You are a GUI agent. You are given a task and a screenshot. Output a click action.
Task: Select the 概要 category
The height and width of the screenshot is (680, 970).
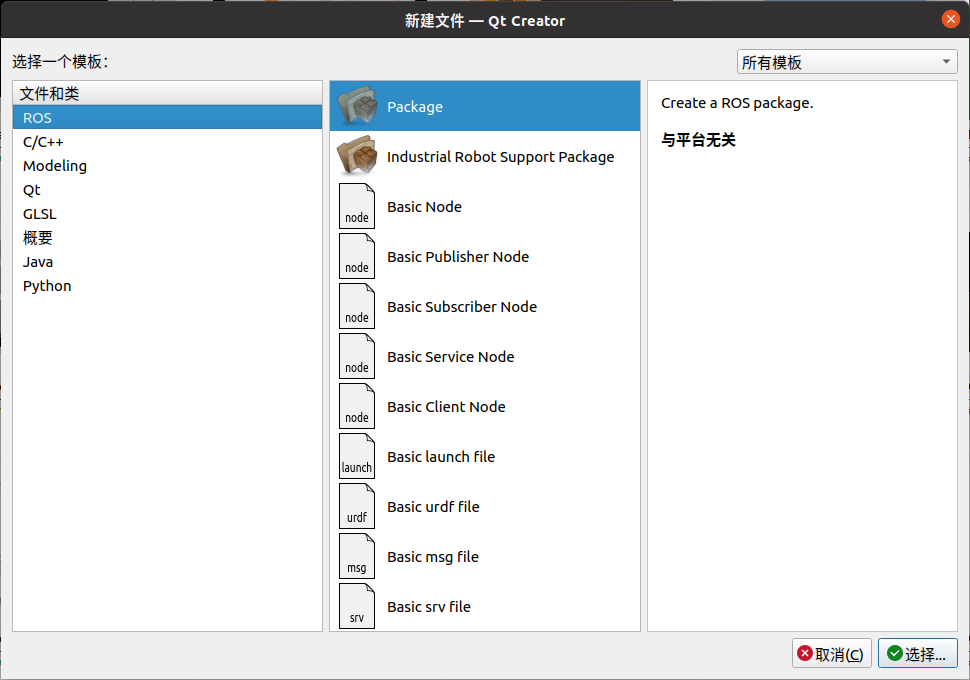[x=168, y=238]
